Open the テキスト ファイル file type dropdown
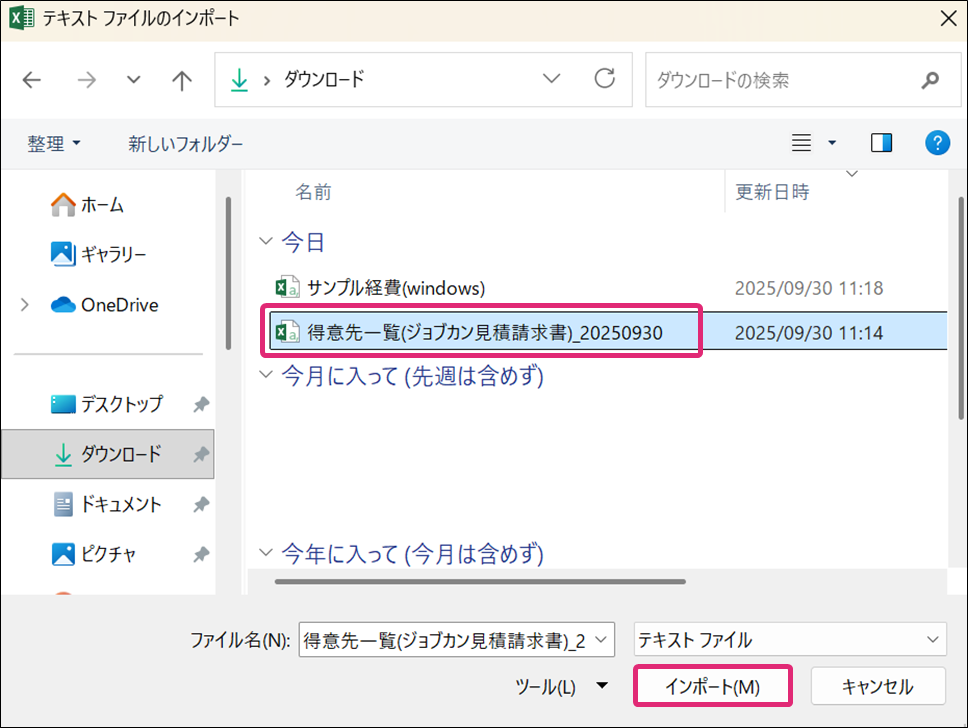Viewport: 968px width, 728px height. click(789, 640)
